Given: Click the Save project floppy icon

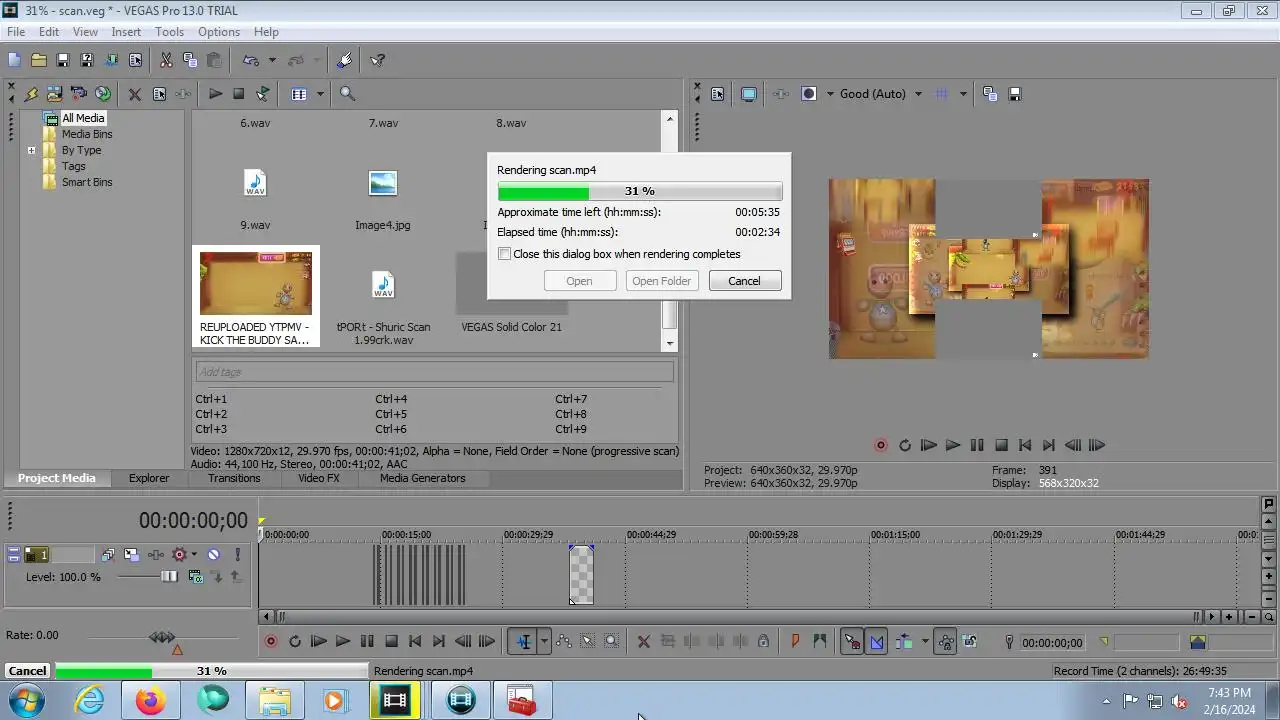Looking at the screenshot, I should (x=63, y=60).
